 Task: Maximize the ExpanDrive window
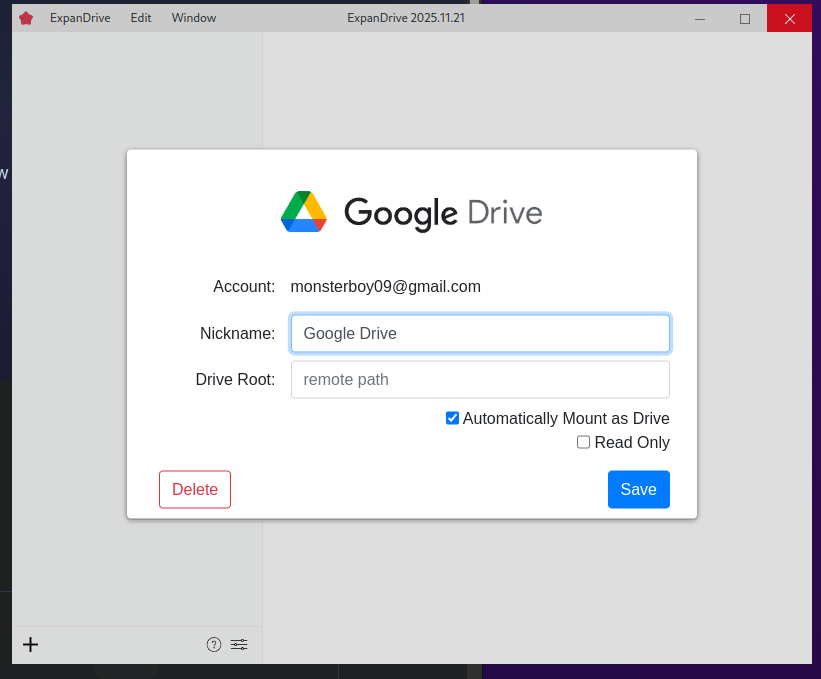click(745, 19)
